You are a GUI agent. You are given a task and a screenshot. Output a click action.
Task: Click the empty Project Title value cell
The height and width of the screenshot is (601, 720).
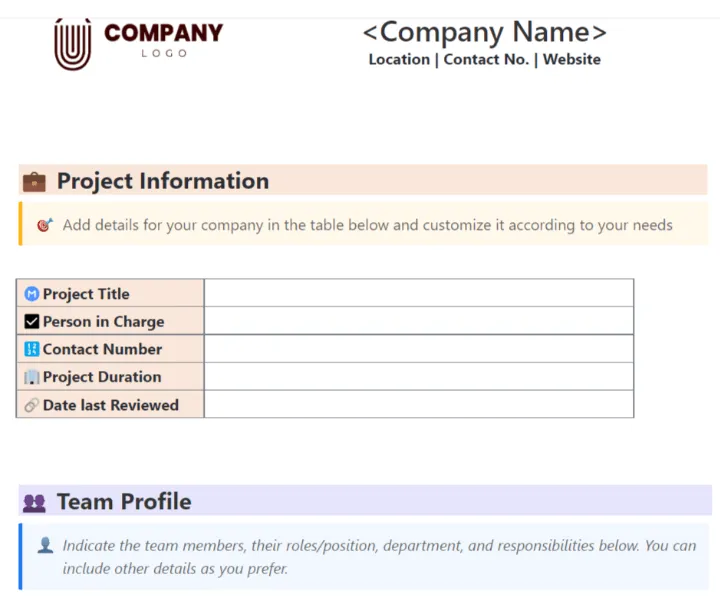coord(419,293)
